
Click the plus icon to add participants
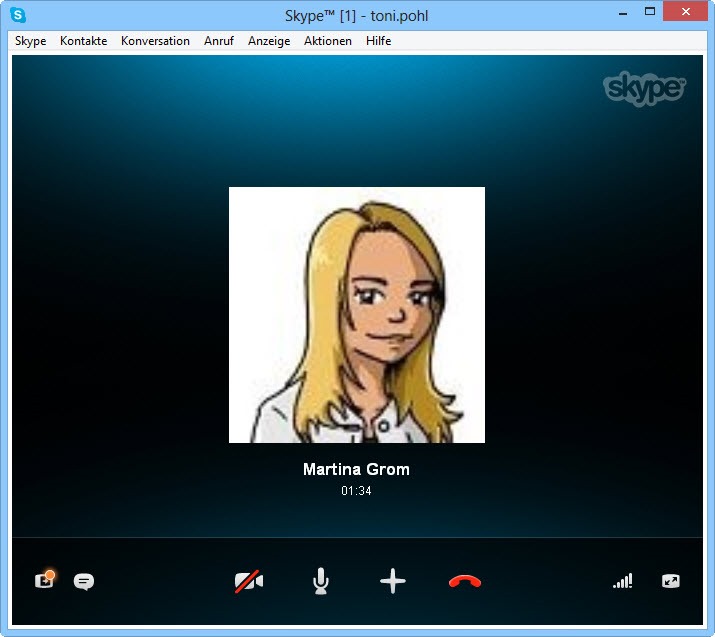pyautogui.click(x=393, y=581)
